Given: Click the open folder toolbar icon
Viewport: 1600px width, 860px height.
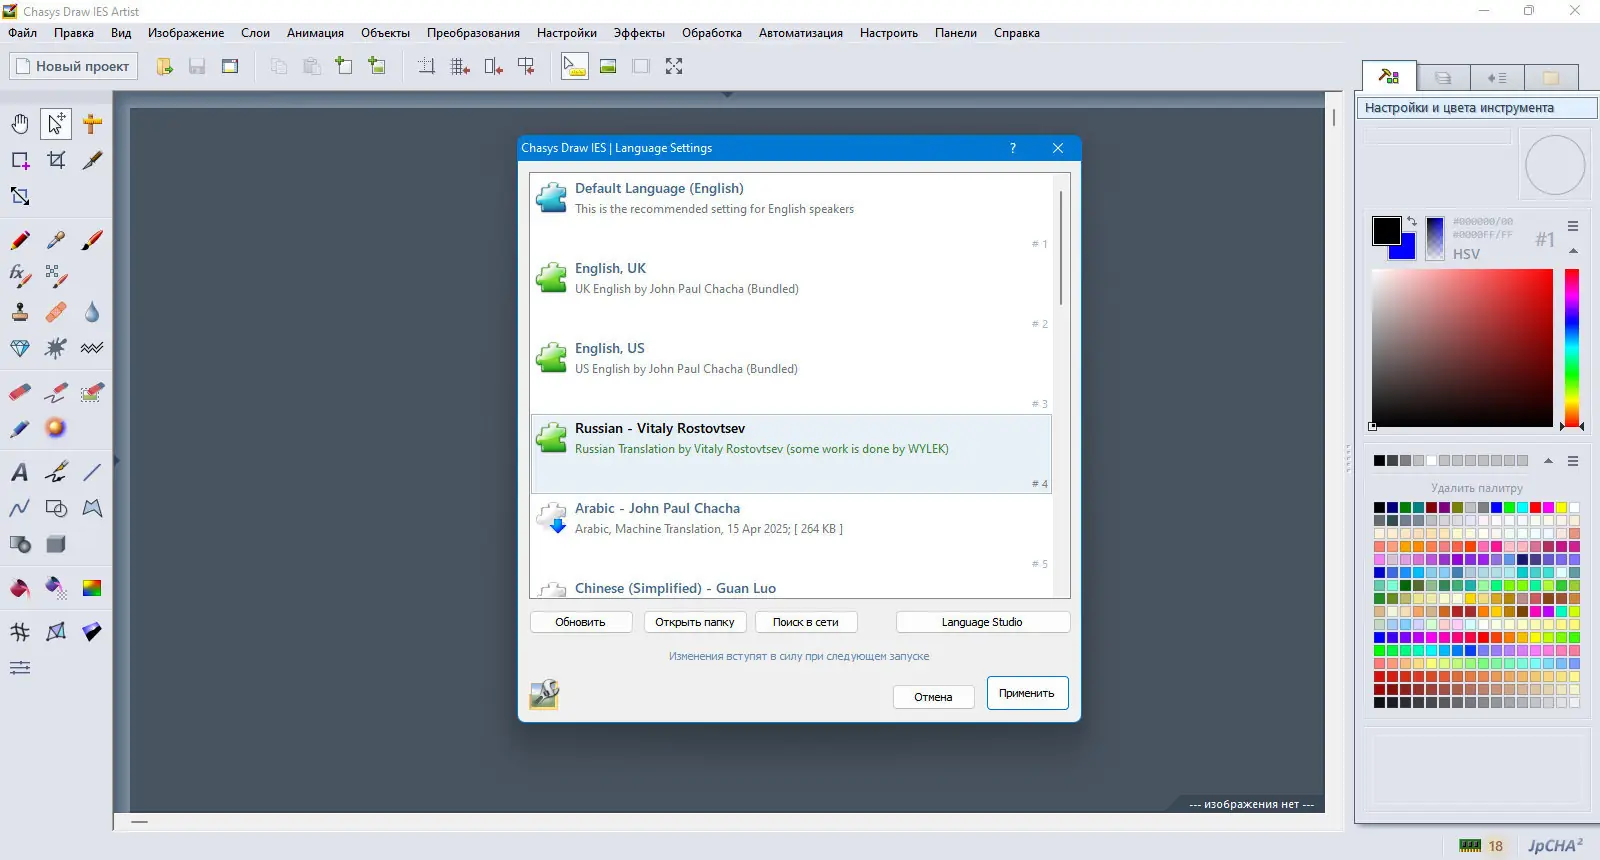Looking at the screenshot, I should click(165, 66).
